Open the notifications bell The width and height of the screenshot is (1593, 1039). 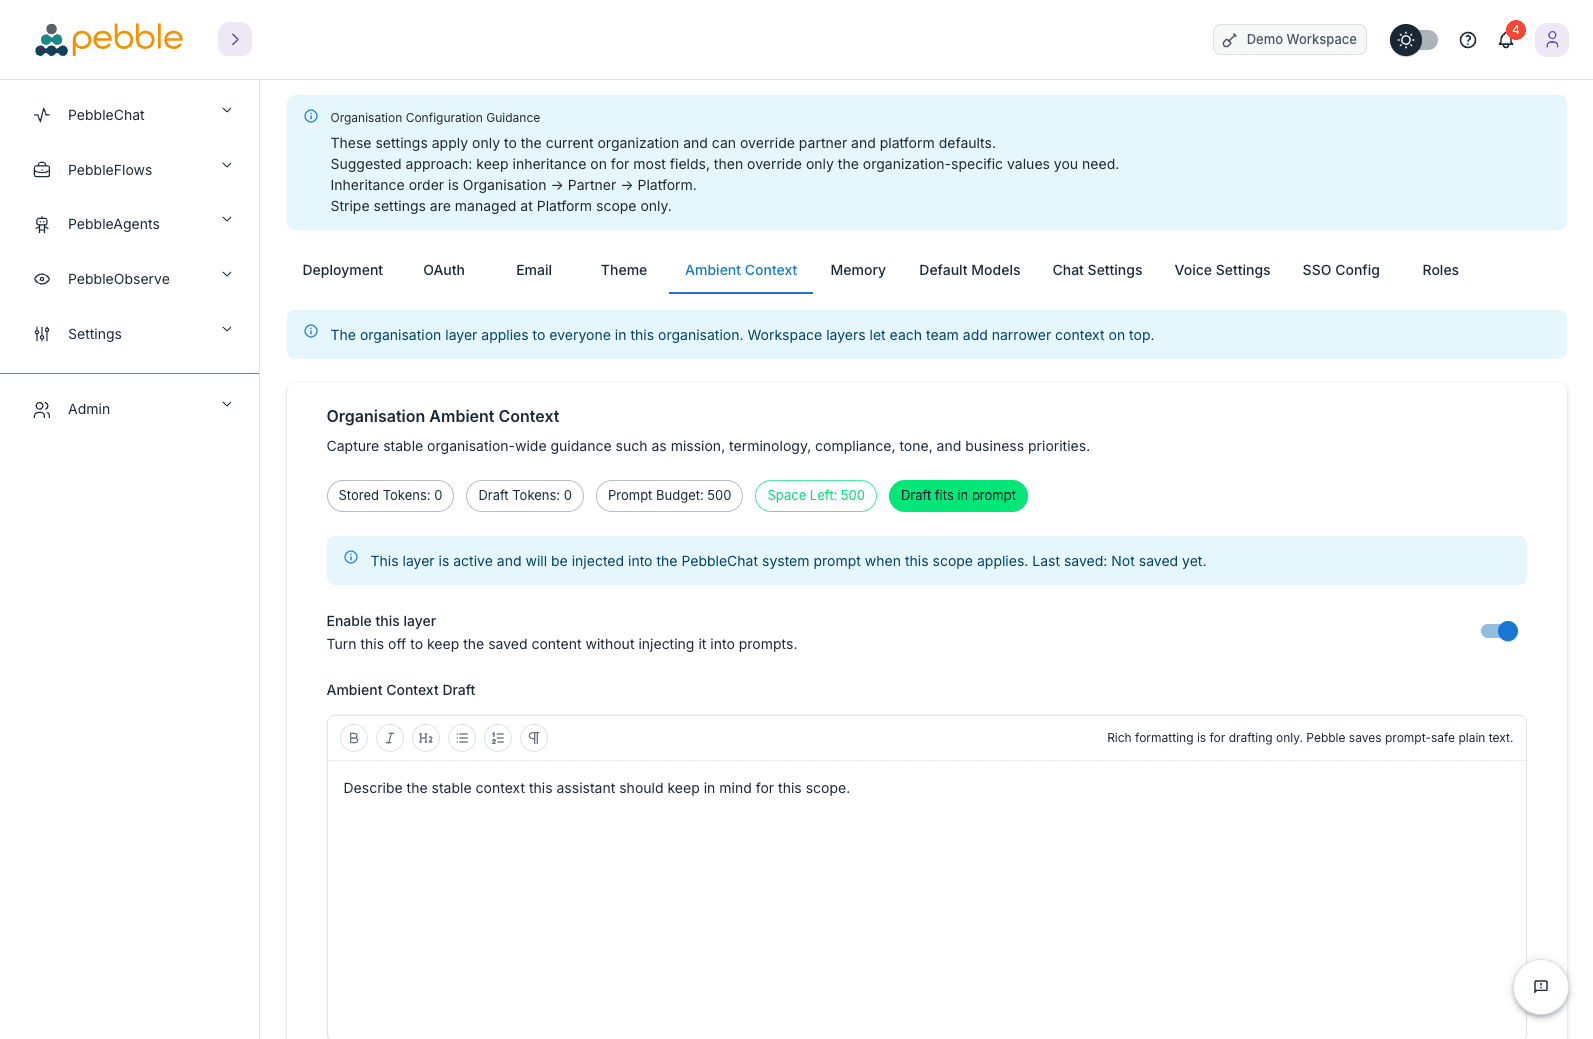click(1506, 40)
